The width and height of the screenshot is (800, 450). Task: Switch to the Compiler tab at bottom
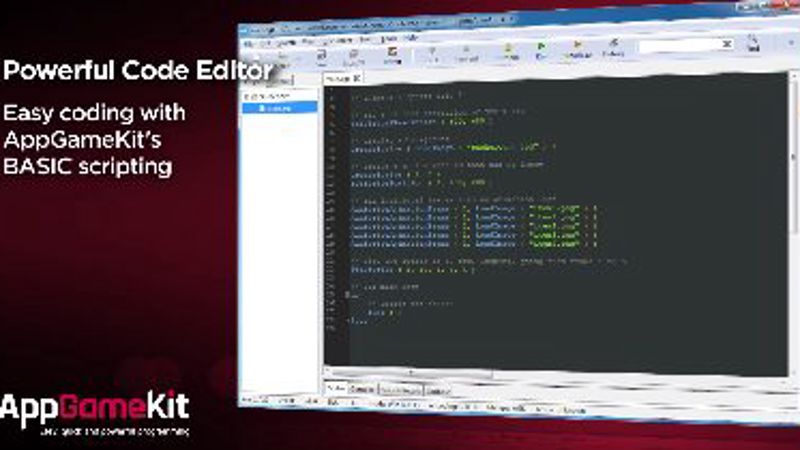pos(362,389)
